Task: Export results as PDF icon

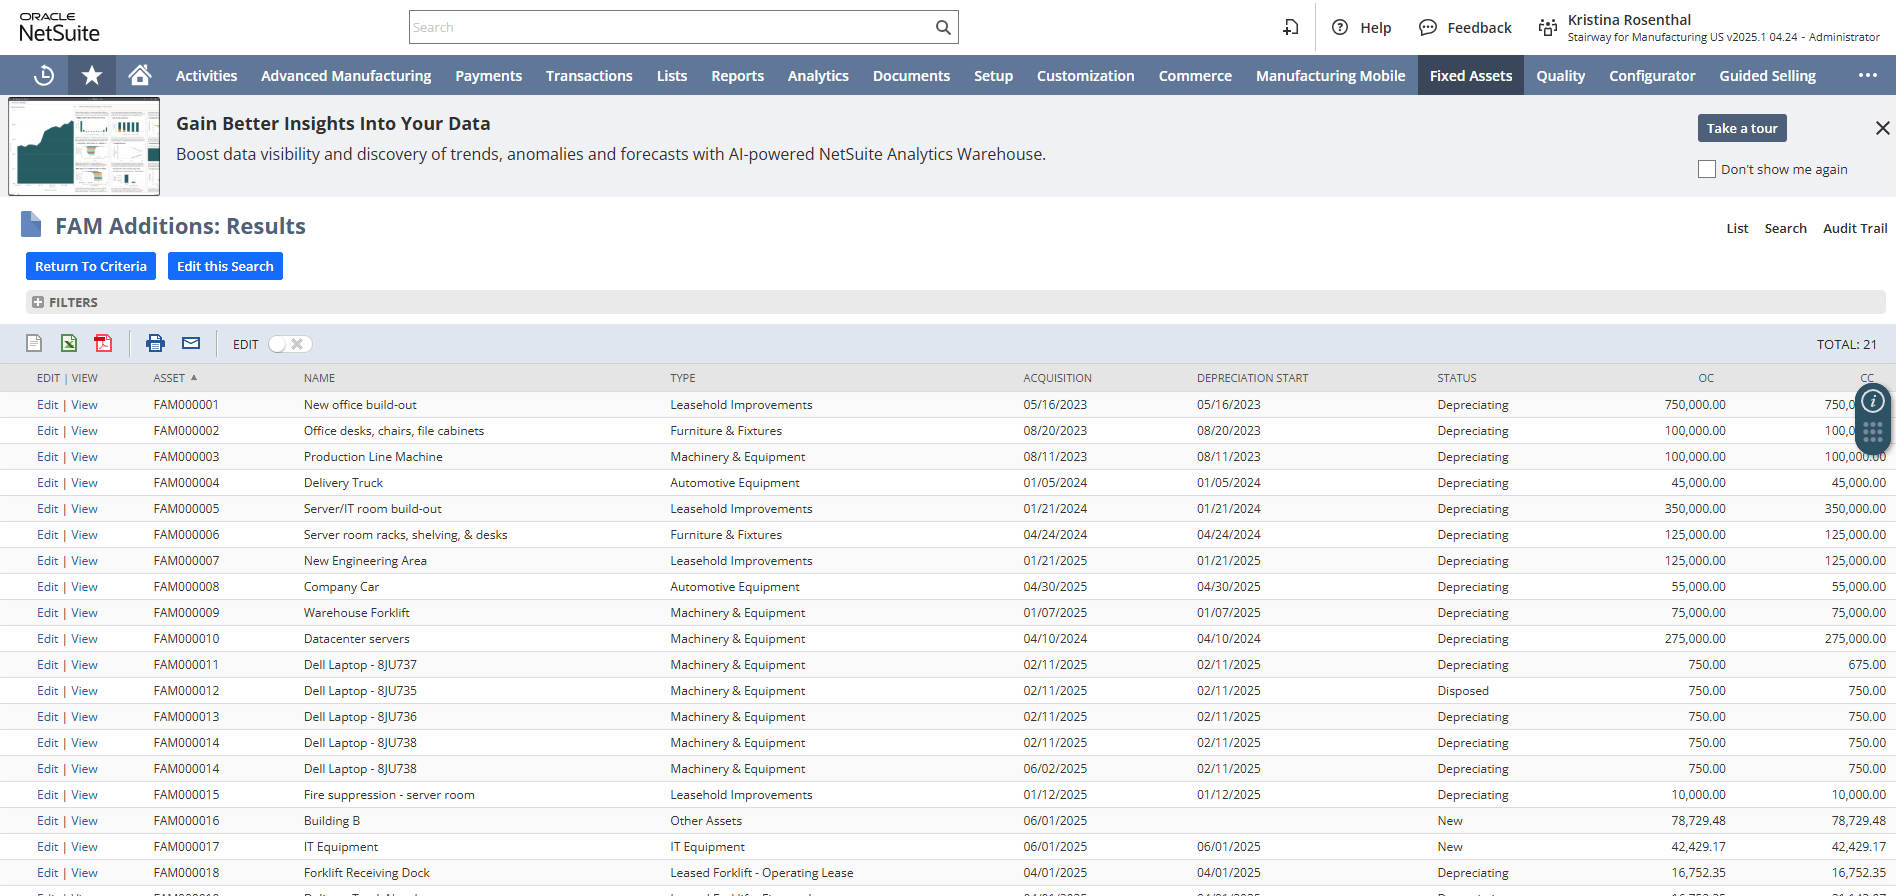Action: point(103,343)
